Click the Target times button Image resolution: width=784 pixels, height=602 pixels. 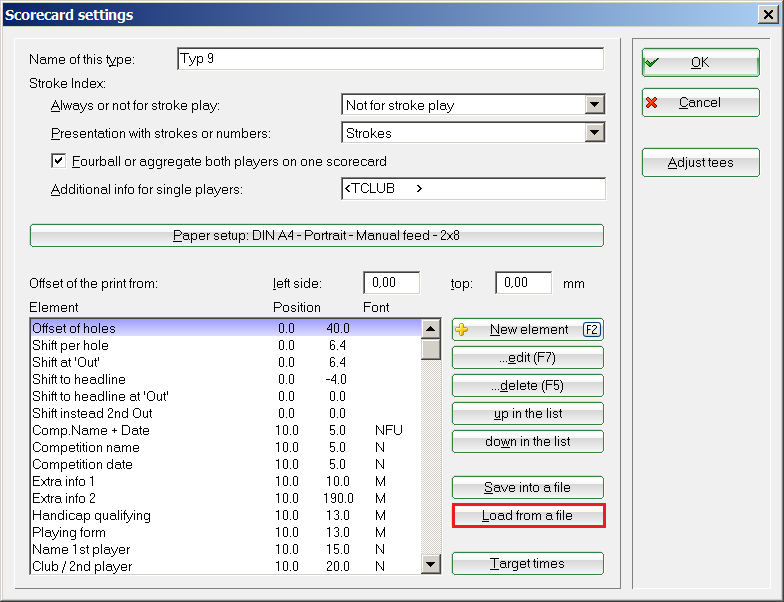[x=527, y=564]
